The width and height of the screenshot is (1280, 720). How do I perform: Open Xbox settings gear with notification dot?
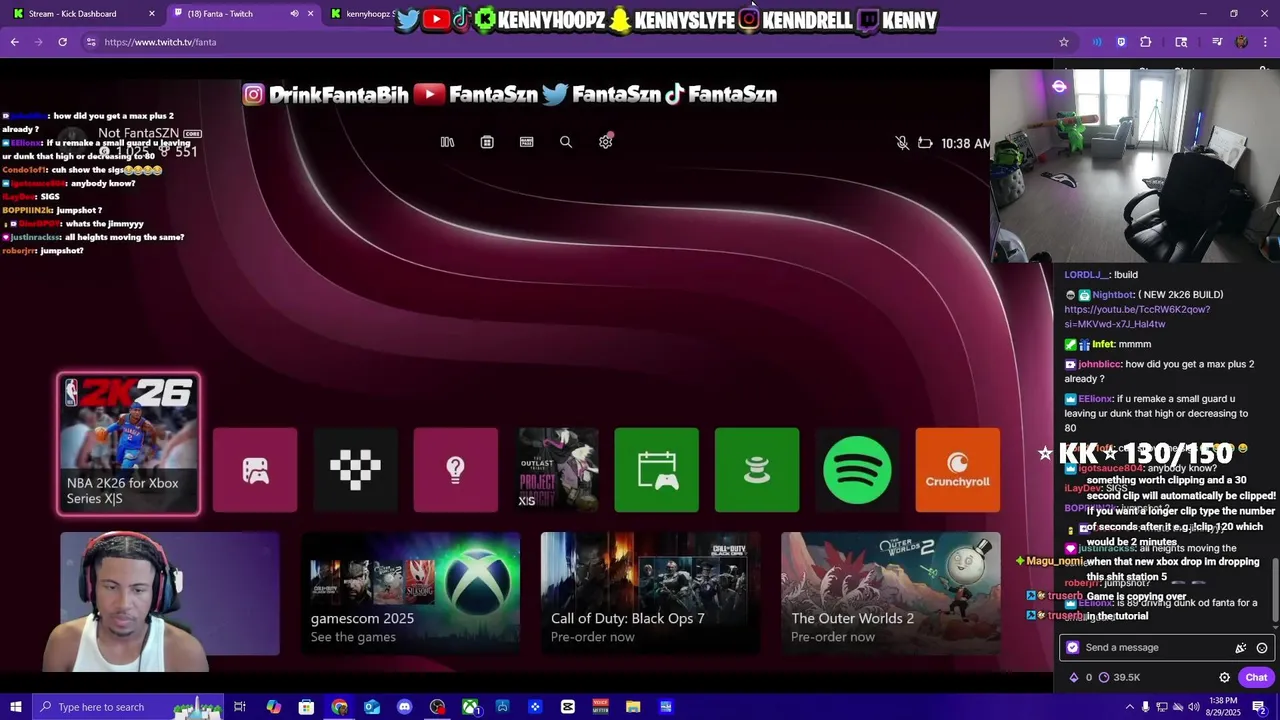tap(605, 141)
